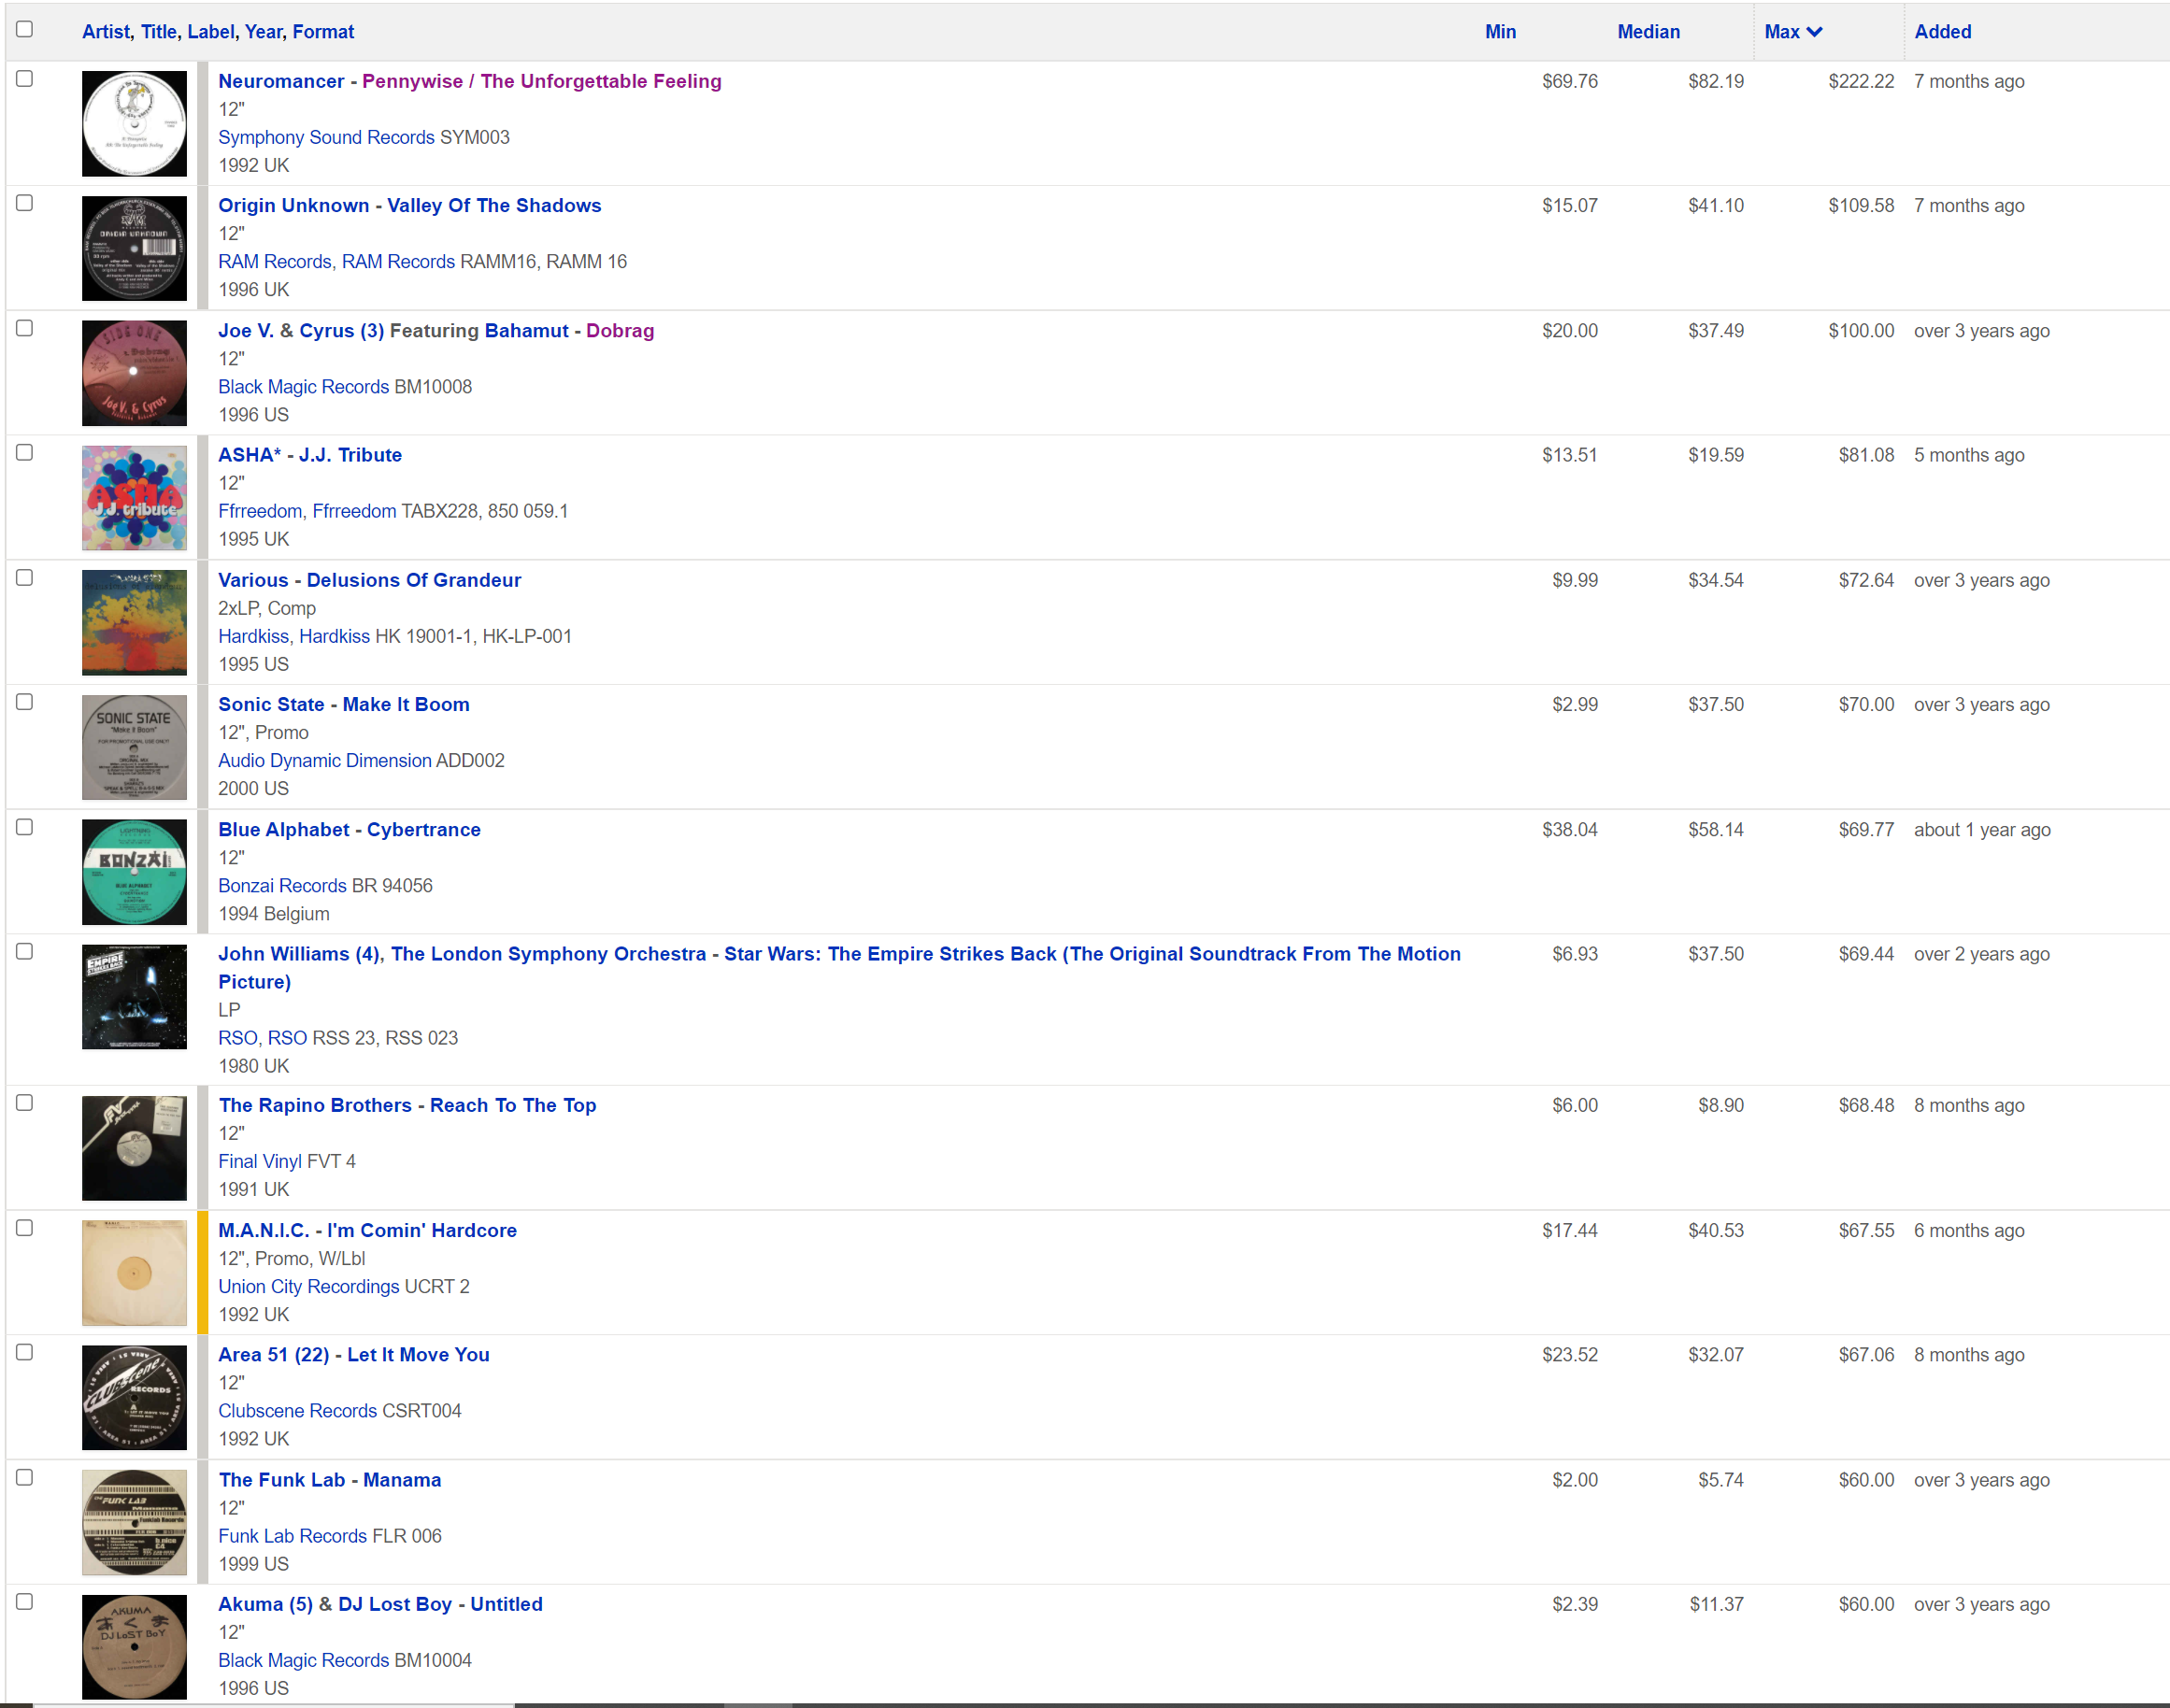Open Final Vinyl label link
The height and width of the screenshot is (1708, 2170).
pyautogui.click(x=260, y=1161)
